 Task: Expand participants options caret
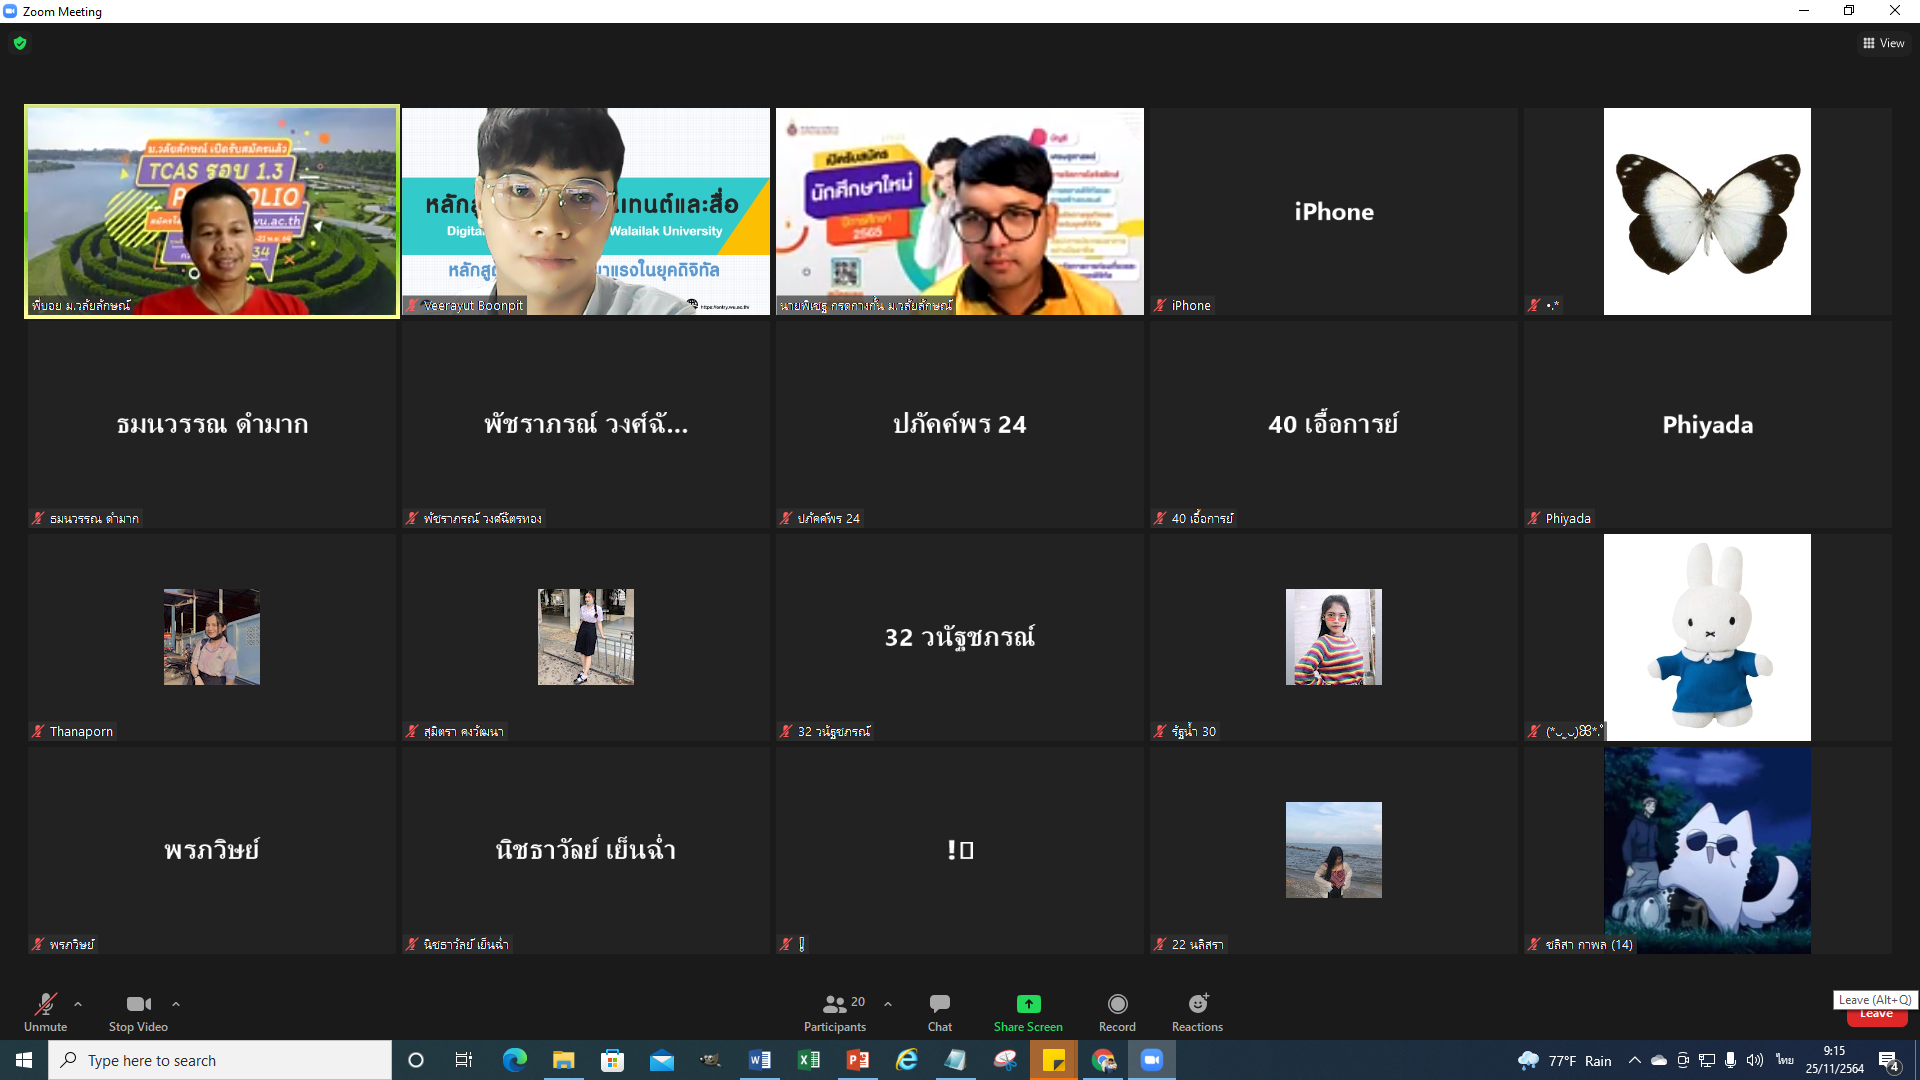click(x=888, y=1003)
